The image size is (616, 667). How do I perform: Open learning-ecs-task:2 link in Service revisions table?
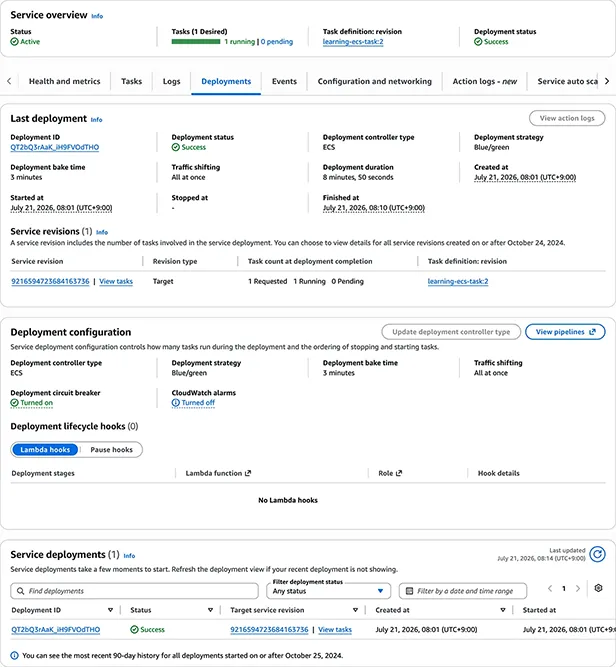(458, 281)
